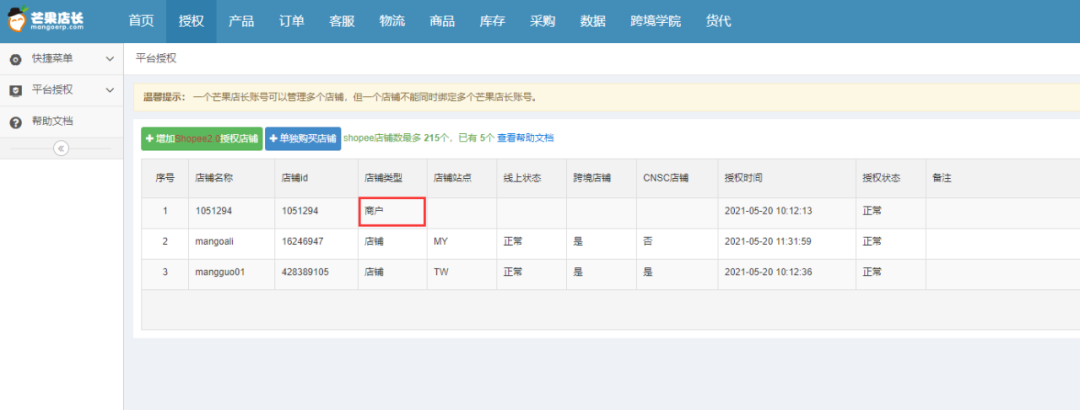
Task: Collapse the sidebar with double-arrow button
Action: [x=60, y=148]
